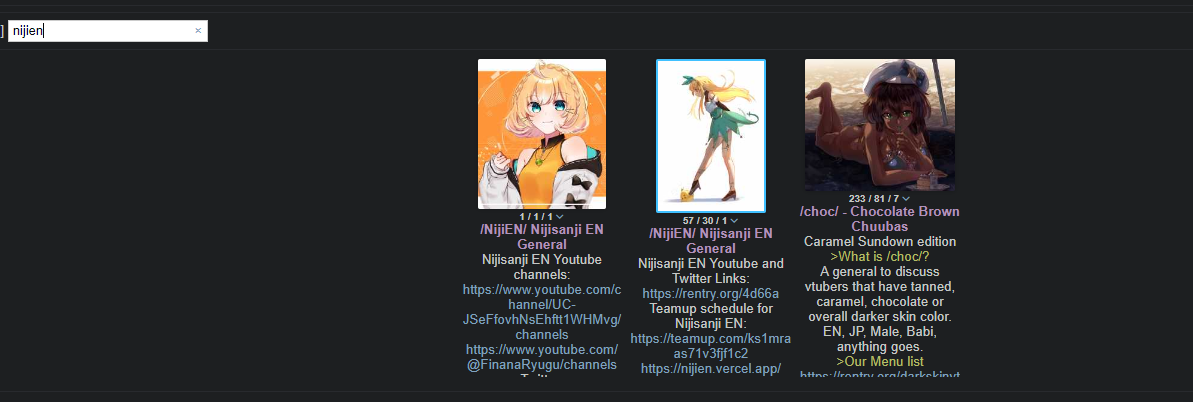1193x402 pixels.
Task: Open the /choc/ - Chocolate Brown Chuubas thread
Action: (880, 219)
